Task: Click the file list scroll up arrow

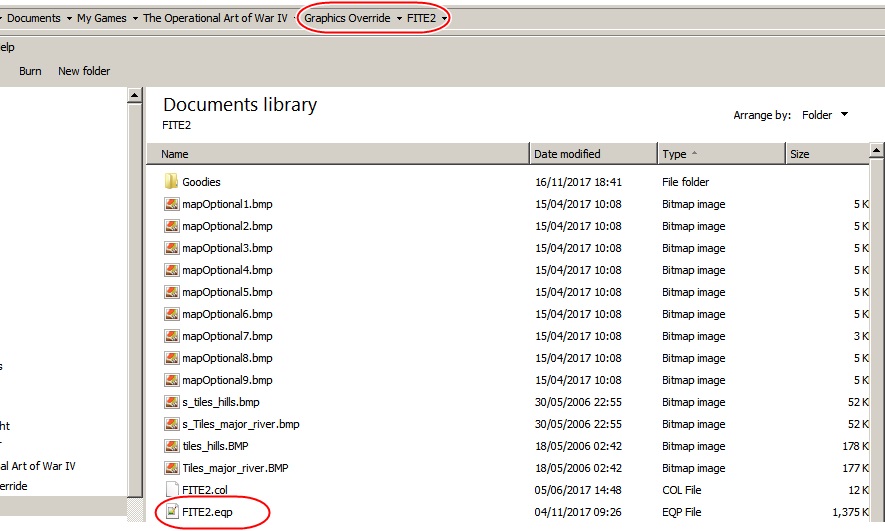Action: [x=877, y=150]
